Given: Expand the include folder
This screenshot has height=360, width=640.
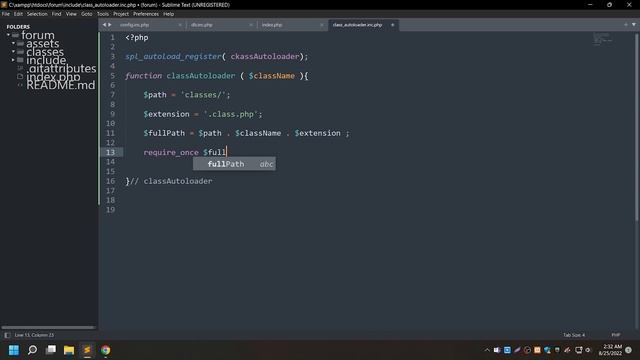Looking at the screenshot, I should click(x=13, y=60).
